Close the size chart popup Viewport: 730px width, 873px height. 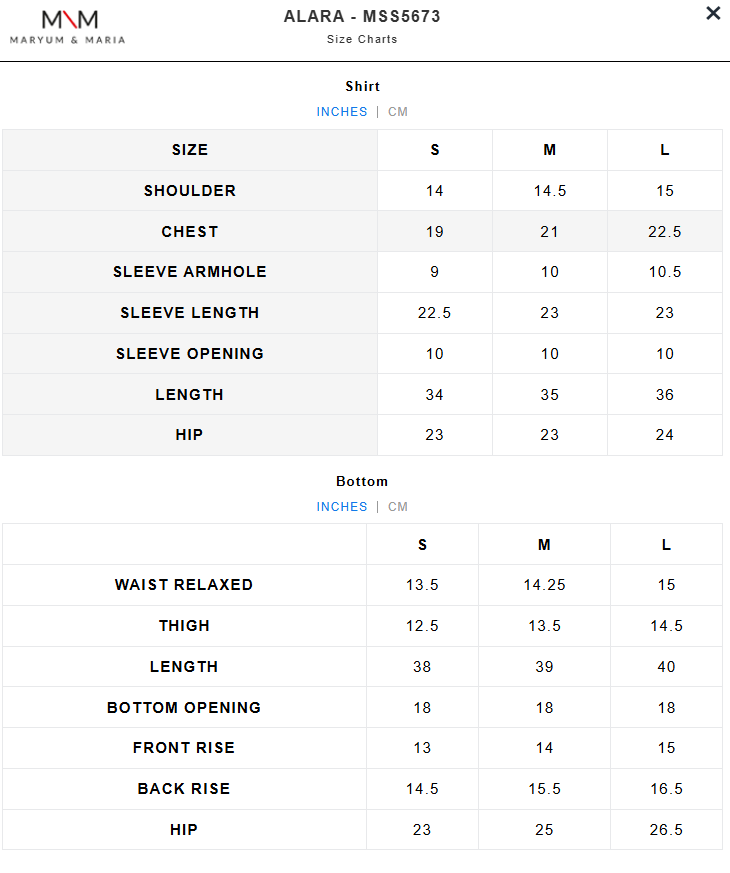(713, 14)
